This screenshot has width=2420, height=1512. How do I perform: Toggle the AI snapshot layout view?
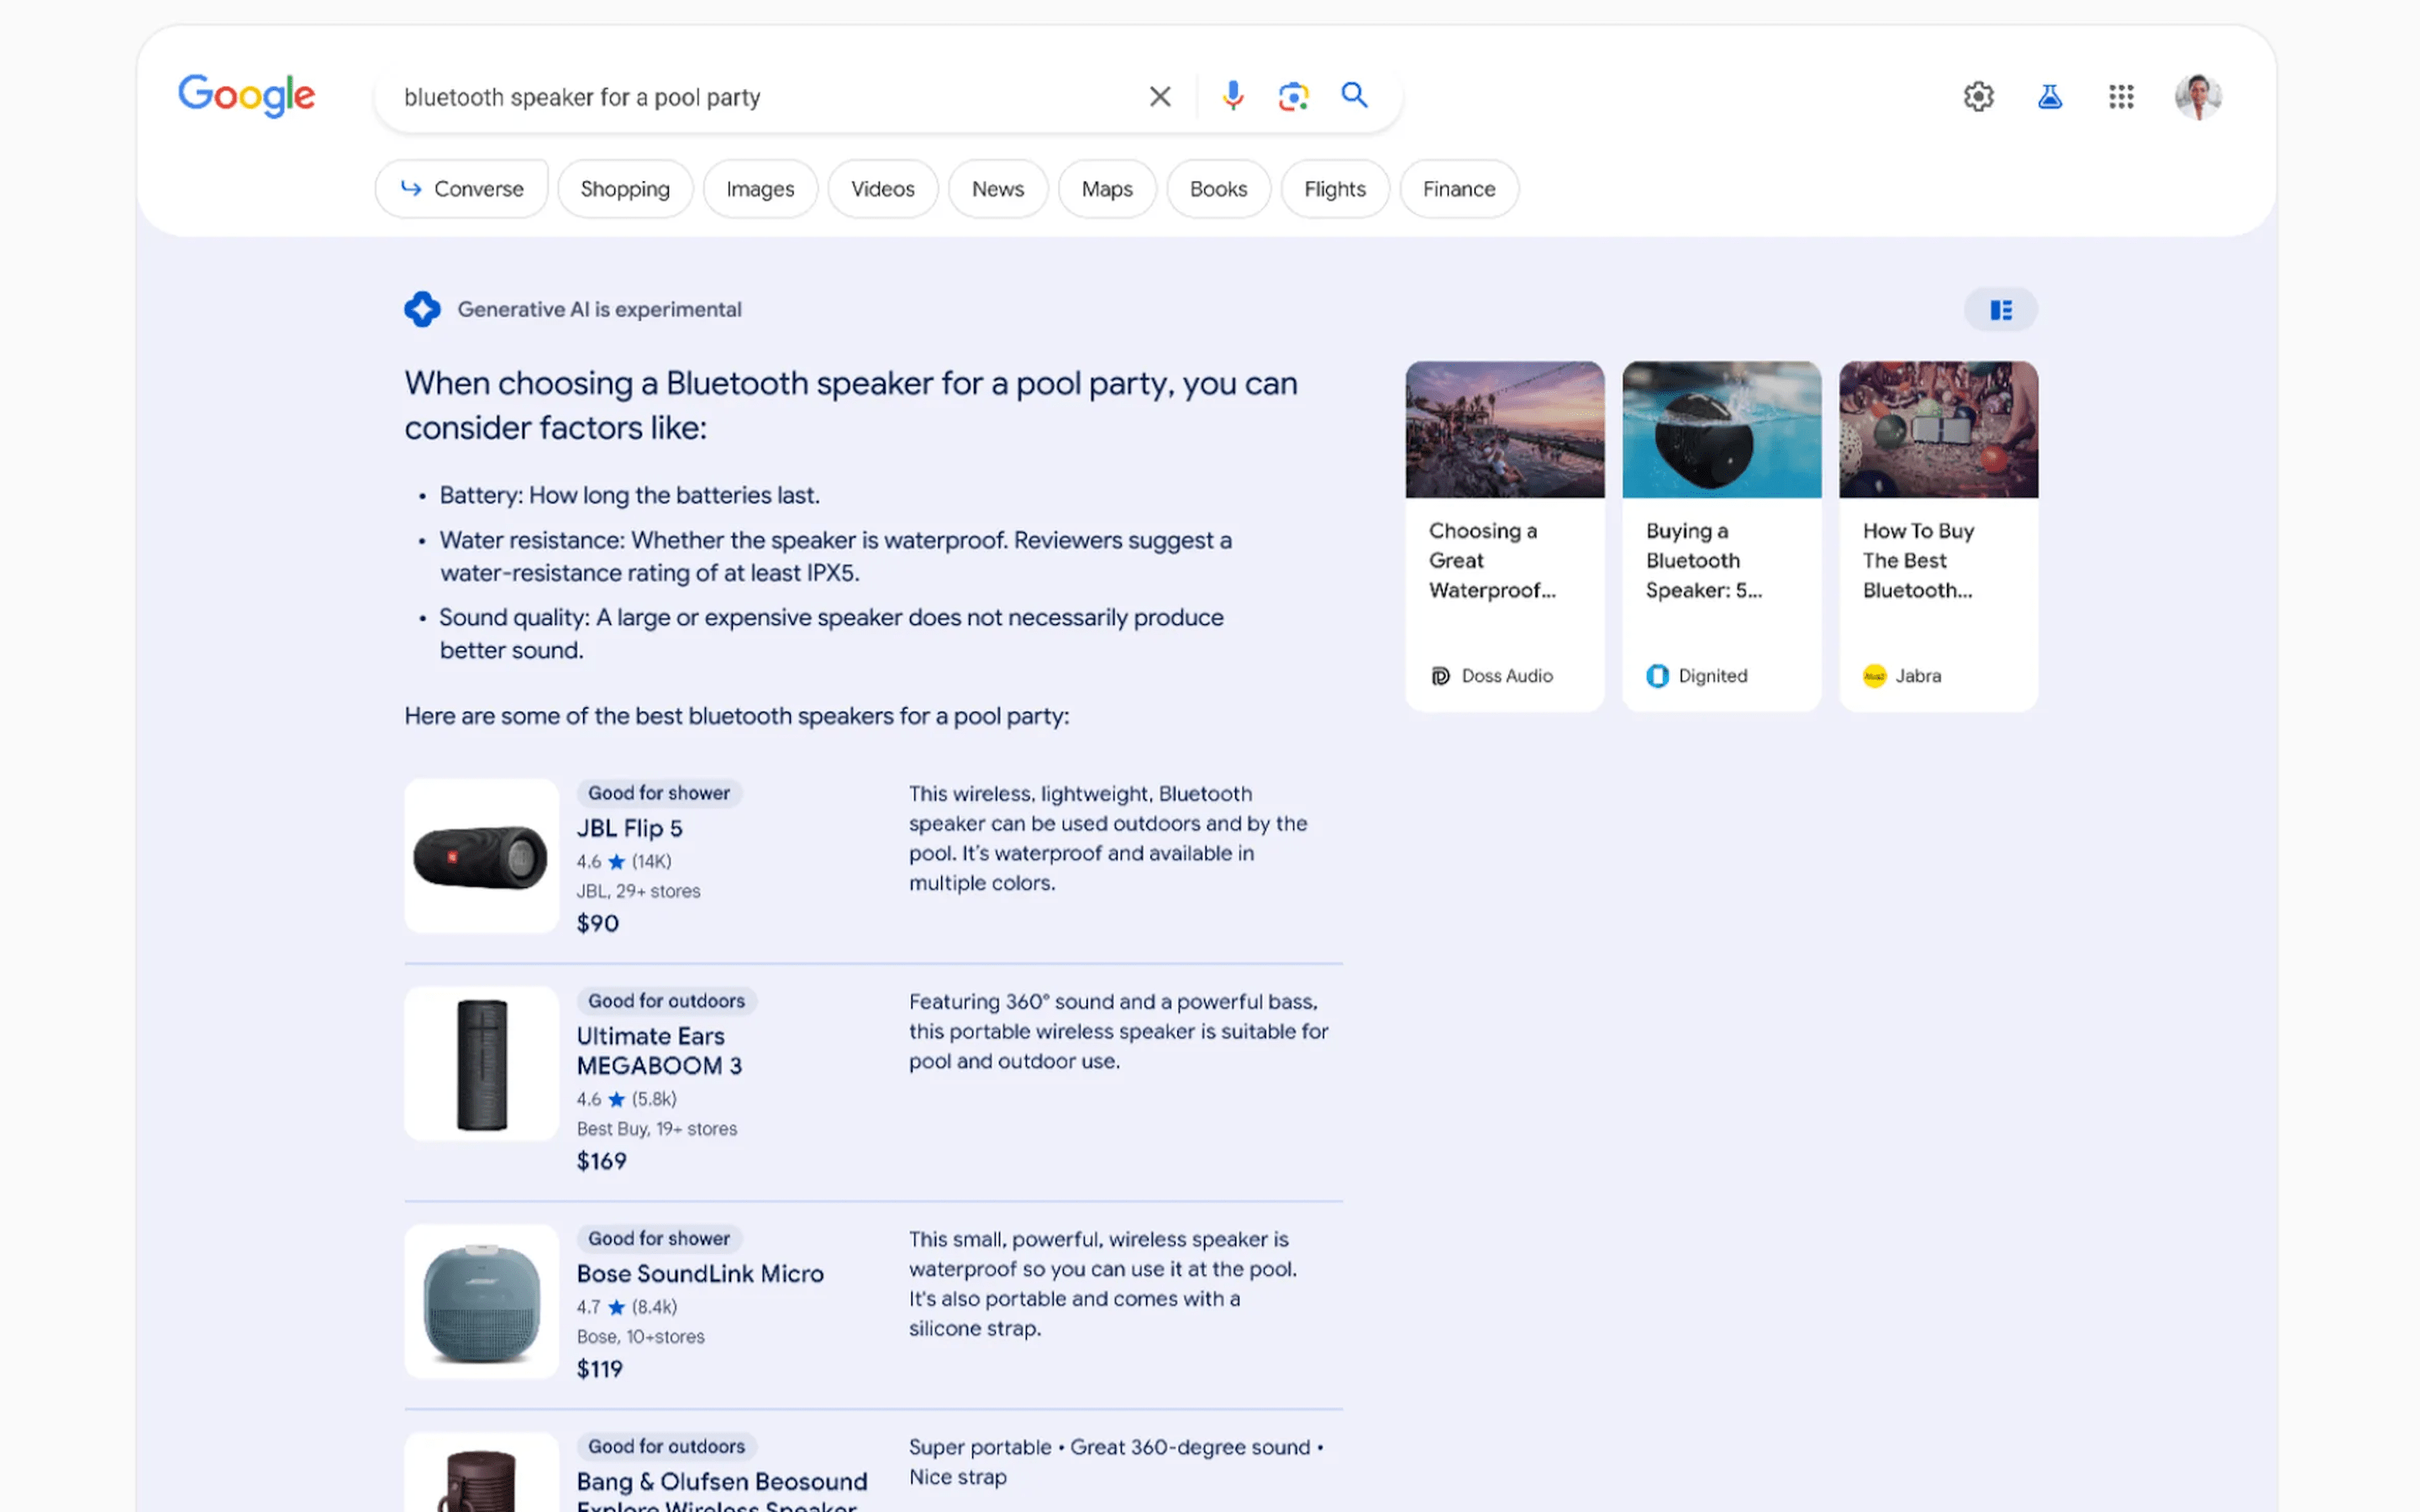[x=2000, y=310]
